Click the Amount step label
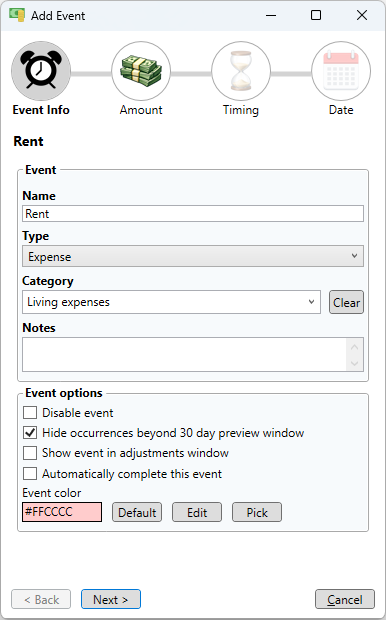 coord(141,110)
